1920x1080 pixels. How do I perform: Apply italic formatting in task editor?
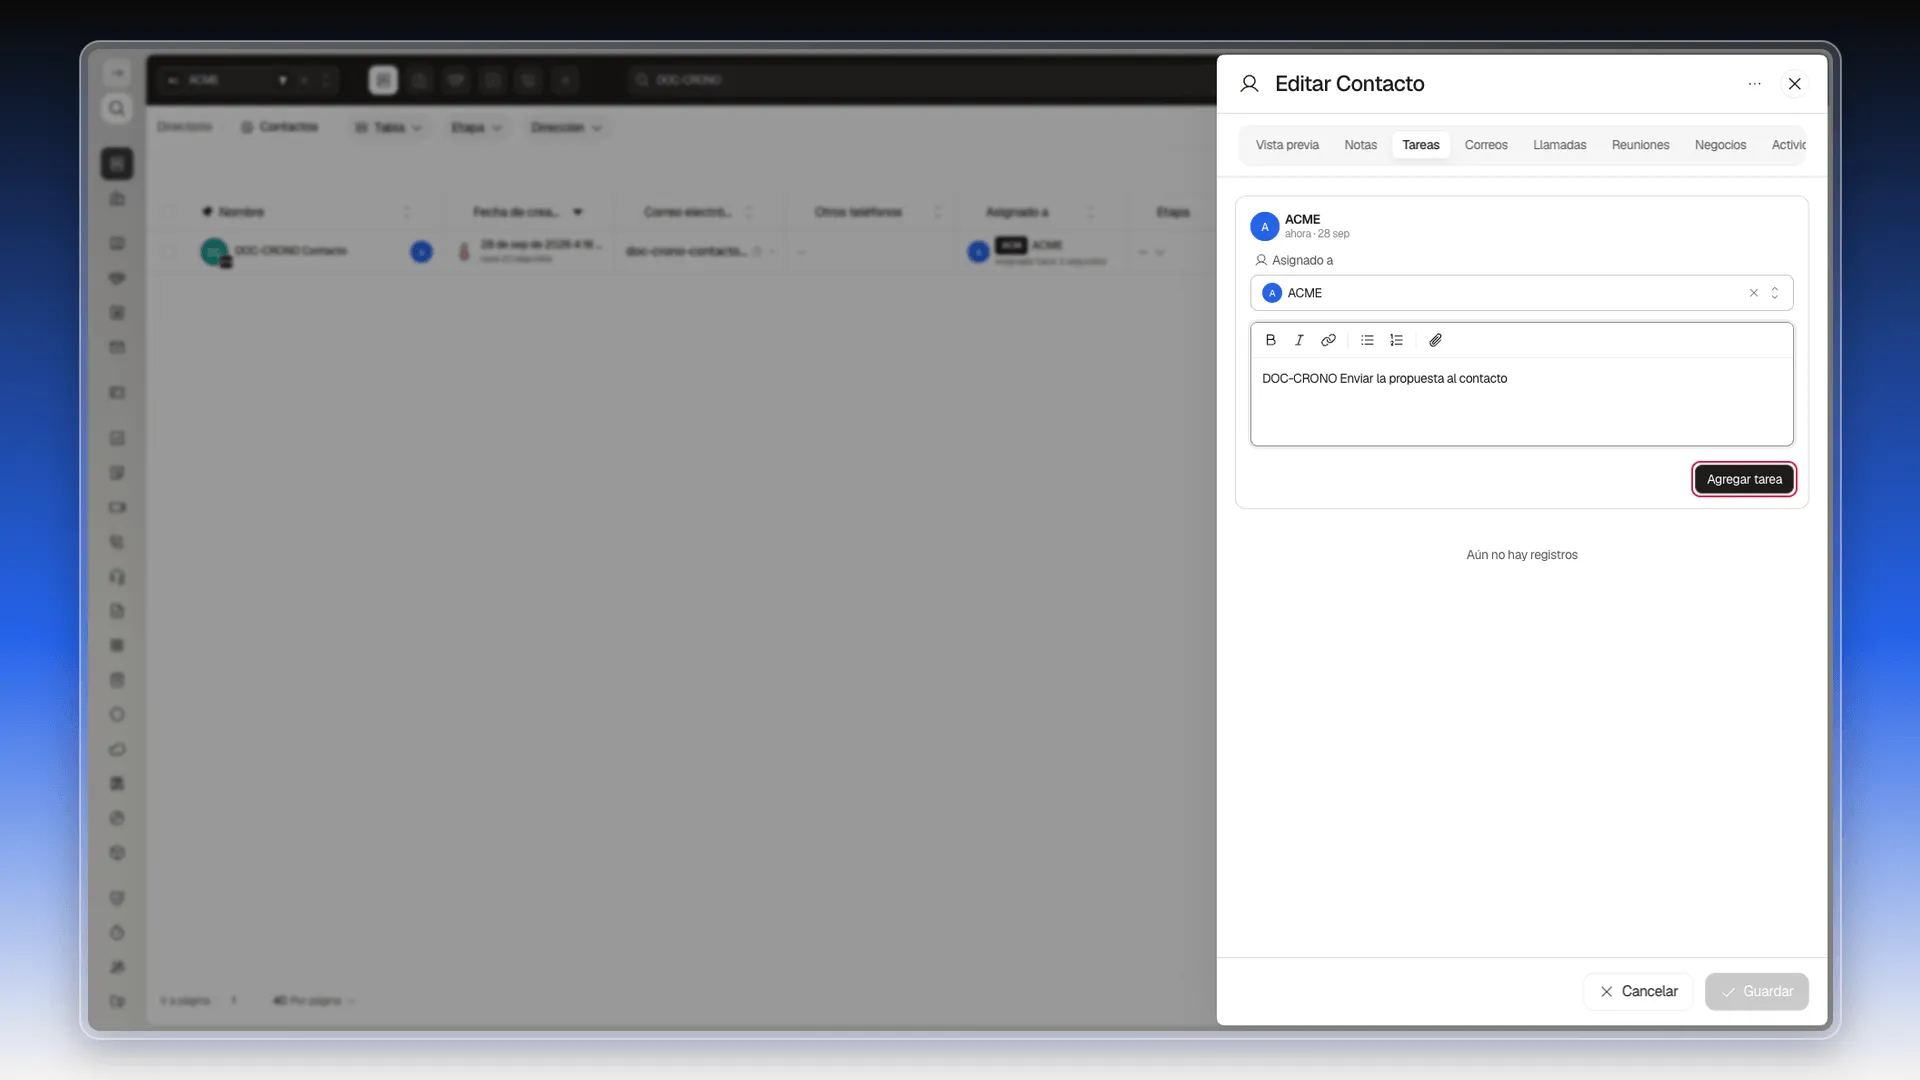point(1299,340)
